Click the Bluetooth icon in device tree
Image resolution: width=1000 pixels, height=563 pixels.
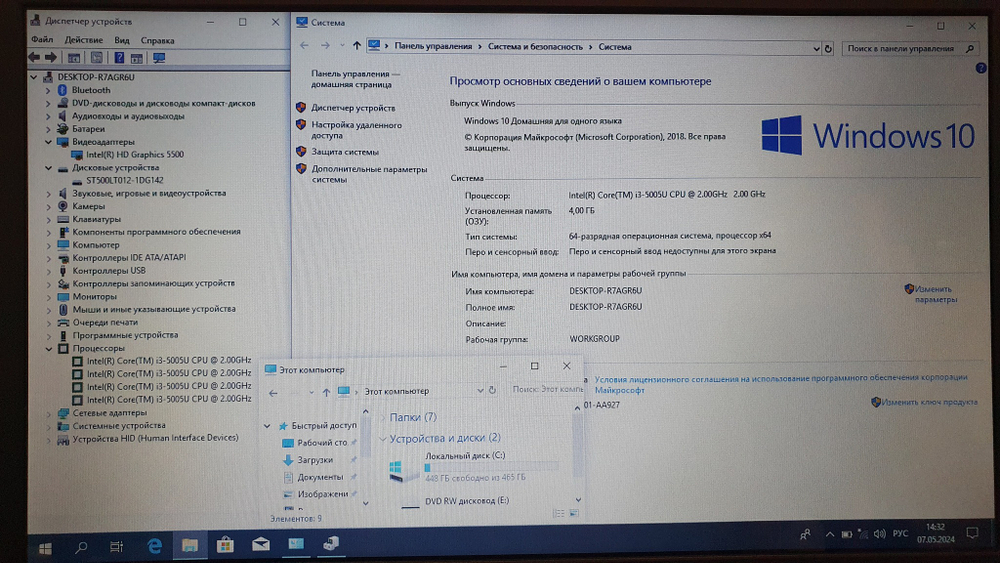click(x=62, y=90)
